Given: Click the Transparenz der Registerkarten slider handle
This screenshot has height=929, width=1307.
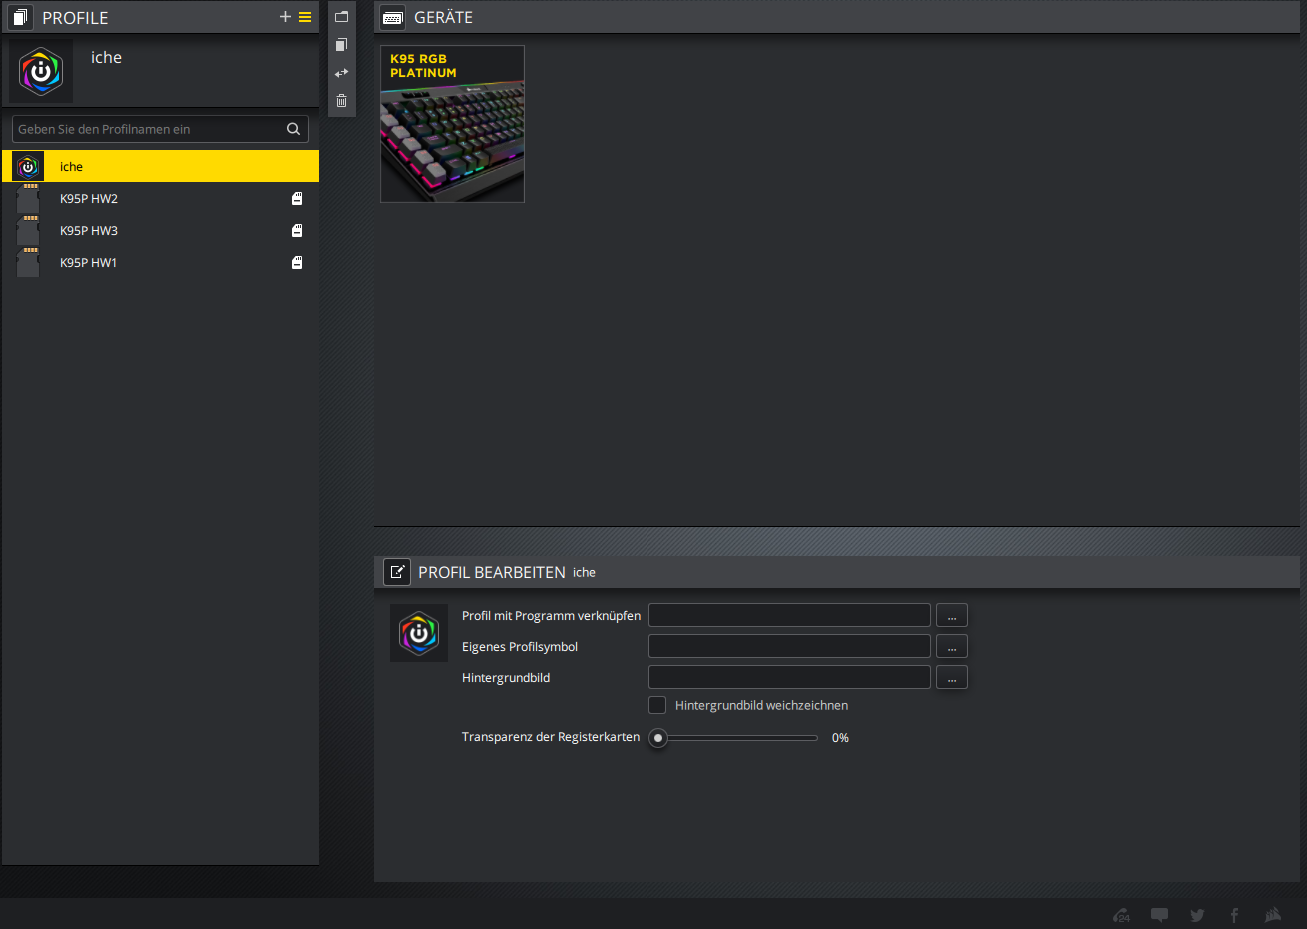Looking at the screenshot, I should [658, 738].
